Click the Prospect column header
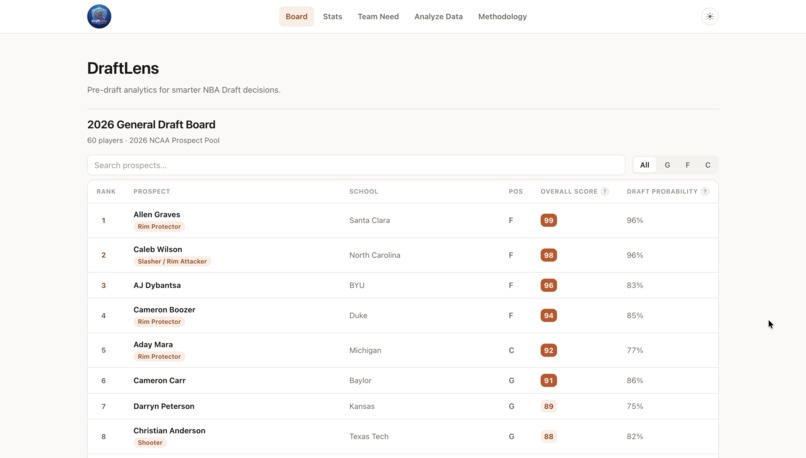Screen dimensions: 806x458 [x=152, y=191]
